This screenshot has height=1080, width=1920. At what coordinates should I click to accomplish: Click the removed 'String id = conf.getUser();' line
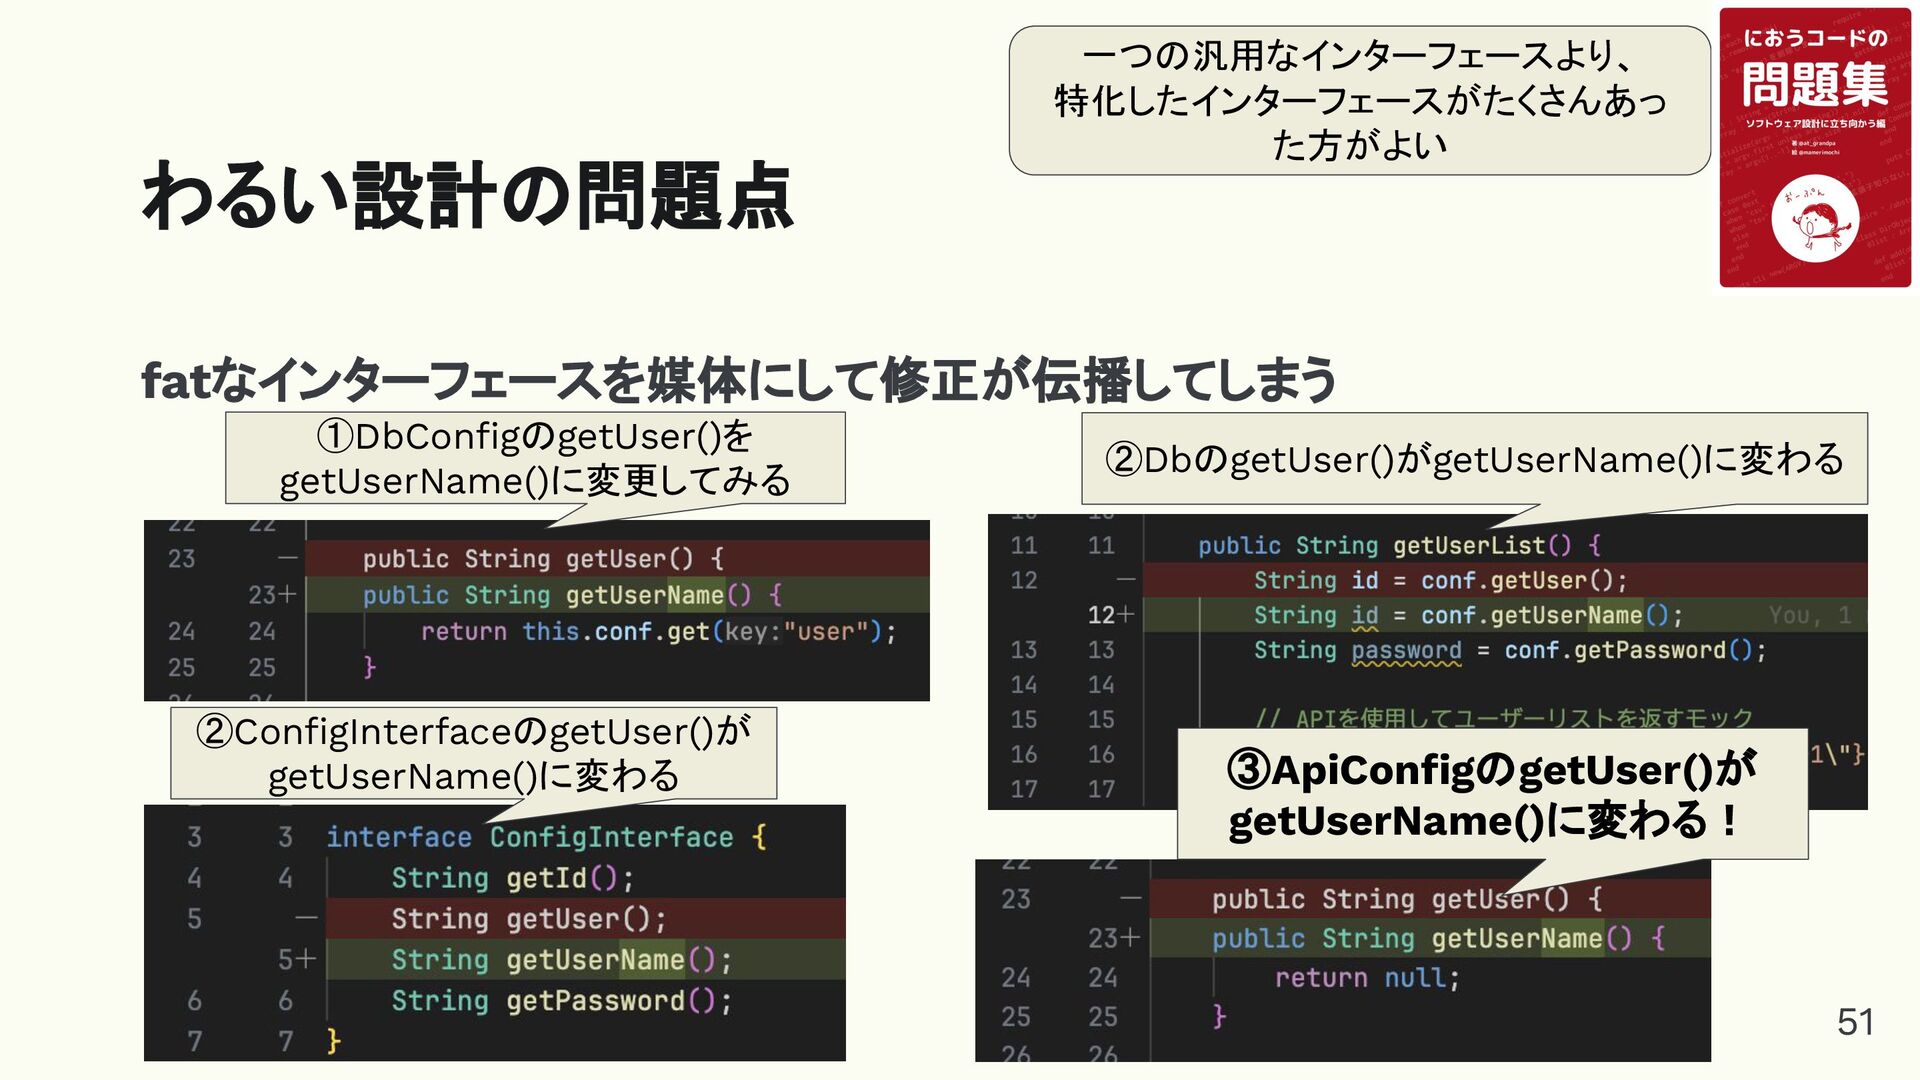coord(1439,580)
